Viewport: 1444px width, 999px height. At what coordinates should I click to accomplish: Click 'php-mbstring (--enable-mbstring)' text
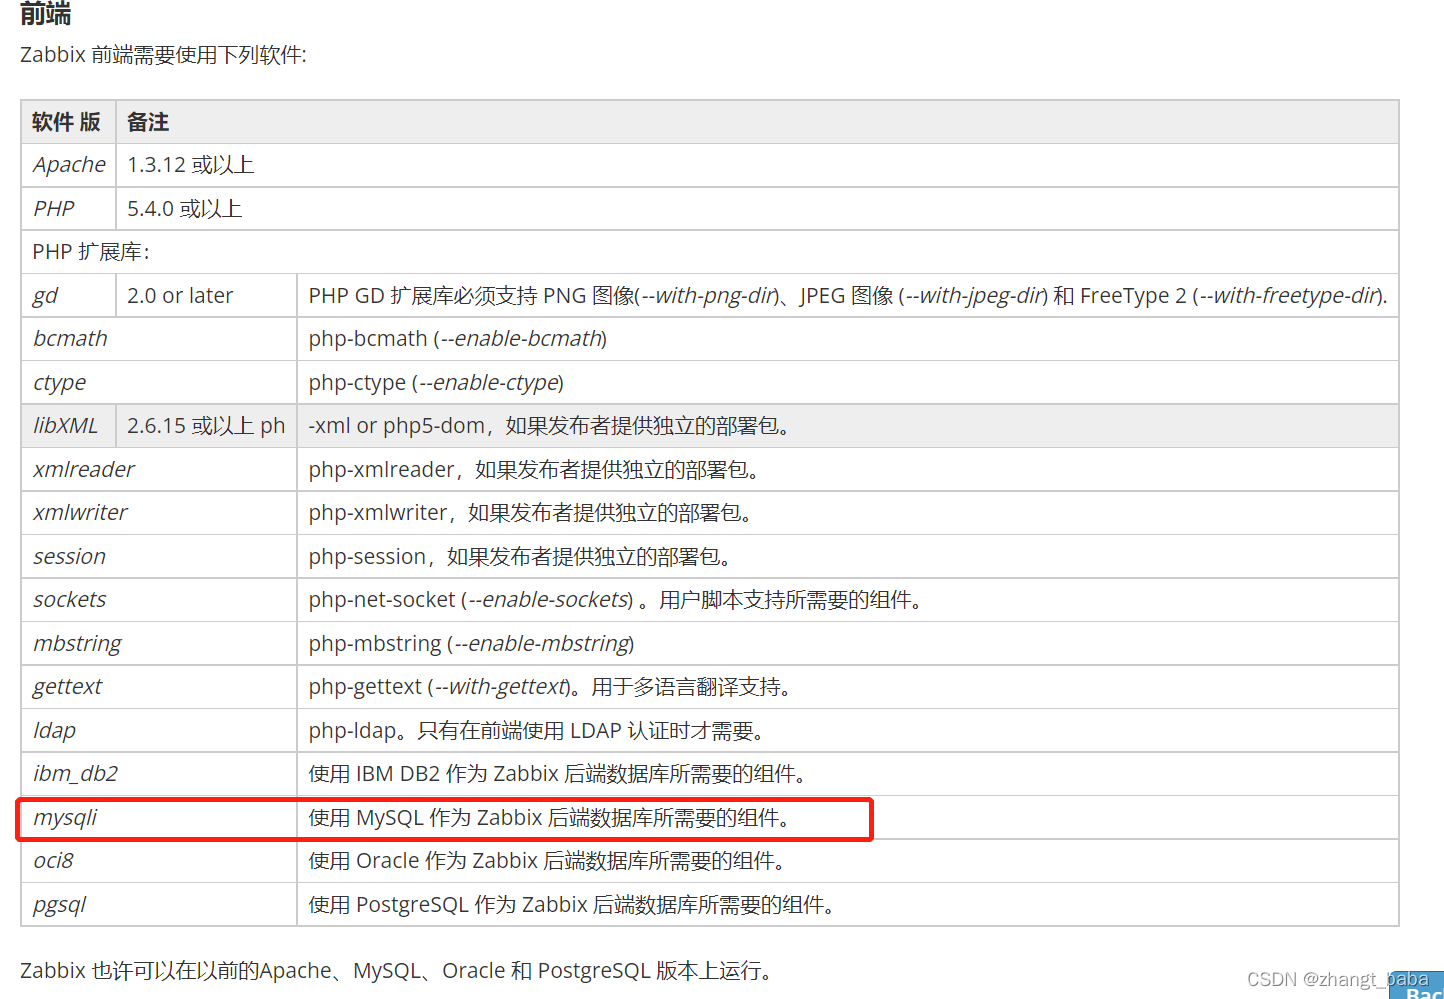click(x=471, y=644)
